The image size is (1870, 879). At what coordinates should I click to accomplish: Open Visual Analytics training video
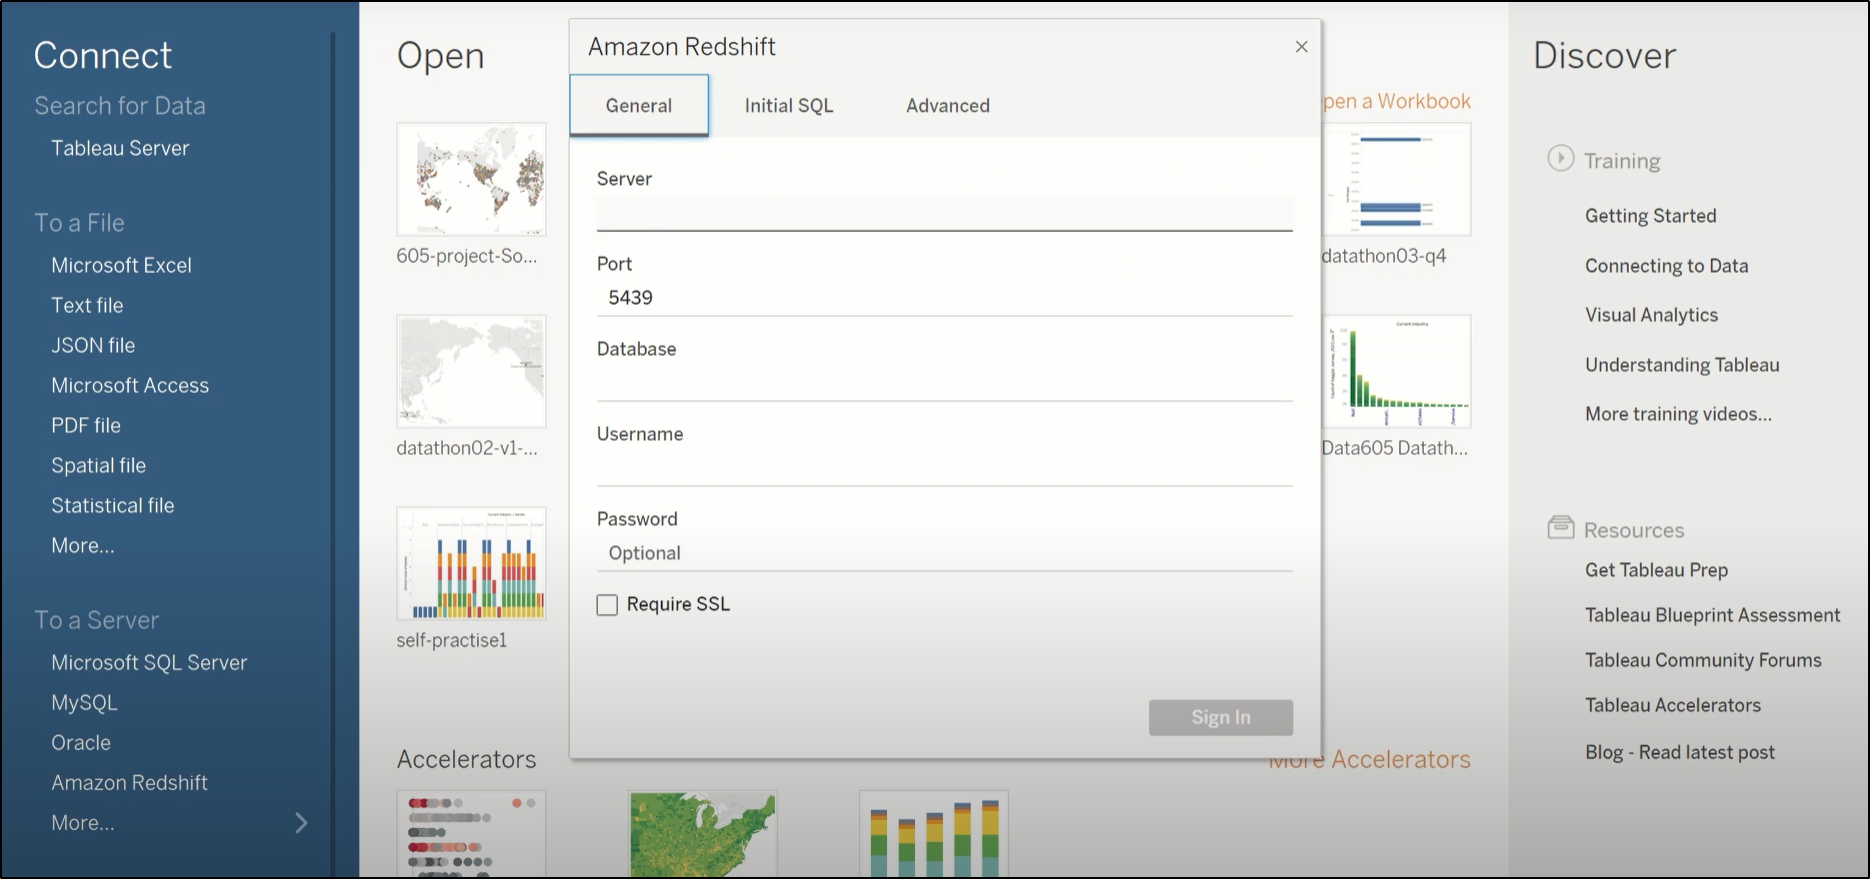1651,315
